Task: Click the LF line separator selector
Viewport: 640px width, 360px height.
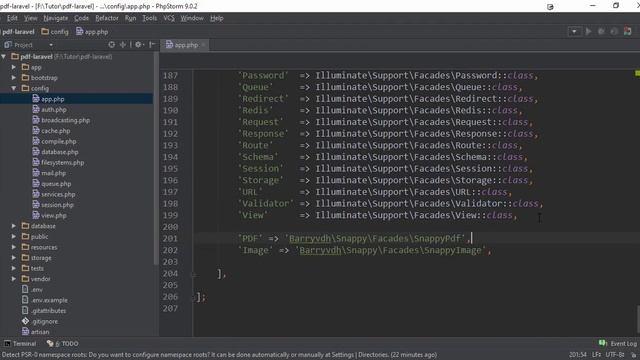Action: [x=596, y=355]
